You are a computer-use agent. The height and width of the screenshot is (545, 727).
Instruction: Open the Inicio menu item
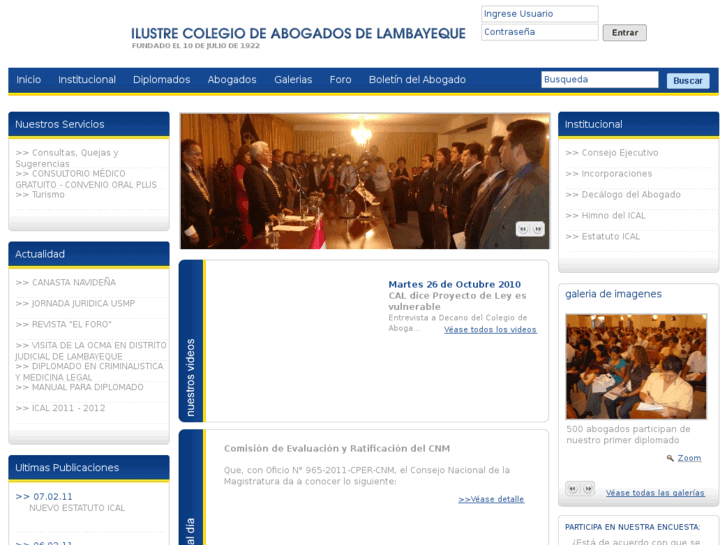point(29,80)
